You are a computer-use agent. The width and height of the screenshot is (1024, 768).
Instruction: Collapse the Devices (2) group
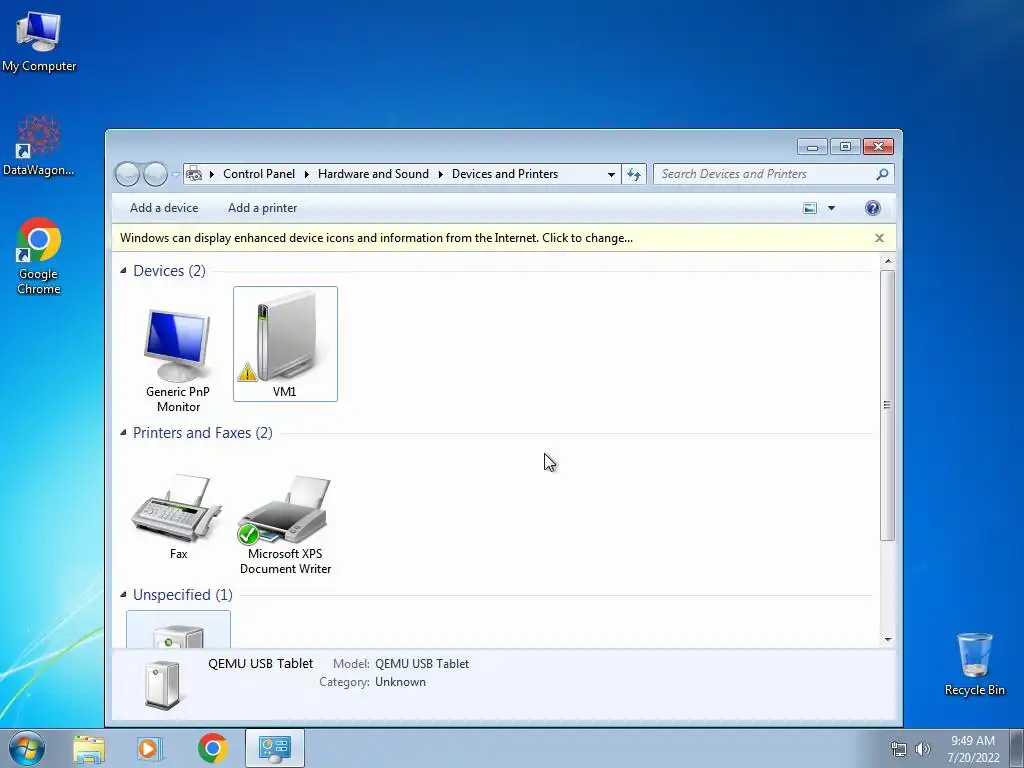(123, 270)
